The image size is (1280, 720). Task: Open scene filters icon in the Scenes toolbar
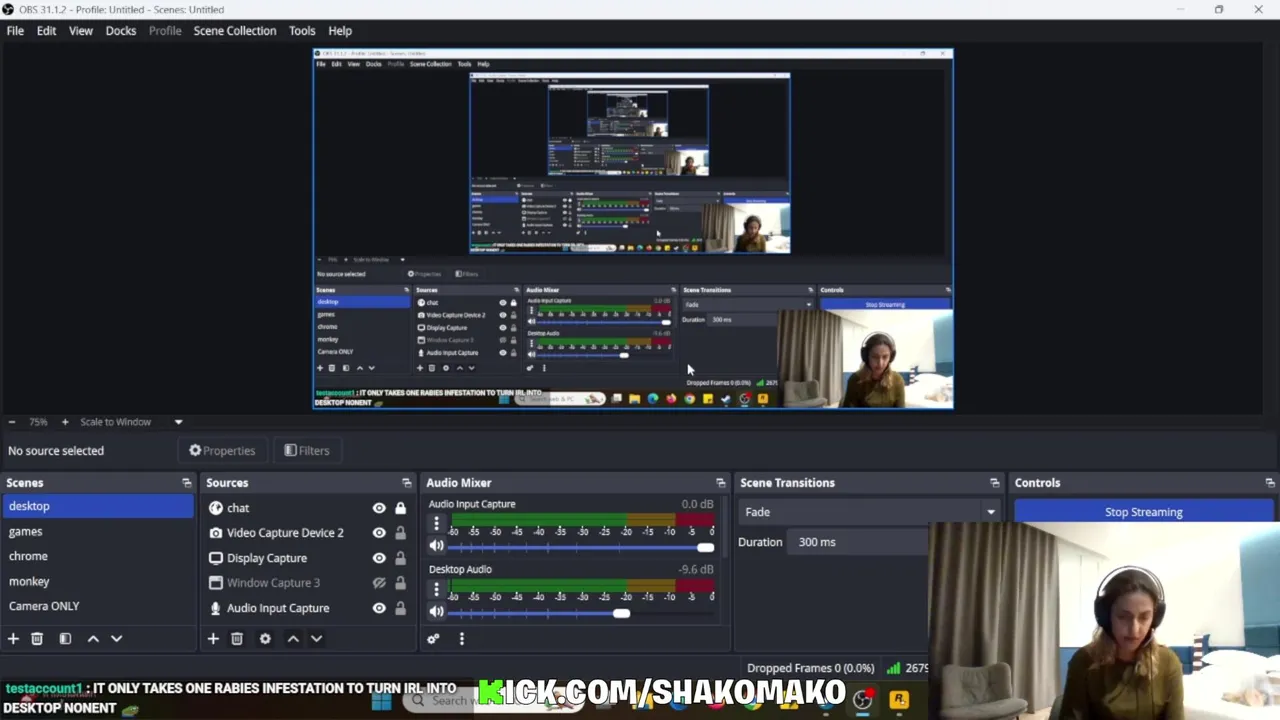(x=65, y=638)
